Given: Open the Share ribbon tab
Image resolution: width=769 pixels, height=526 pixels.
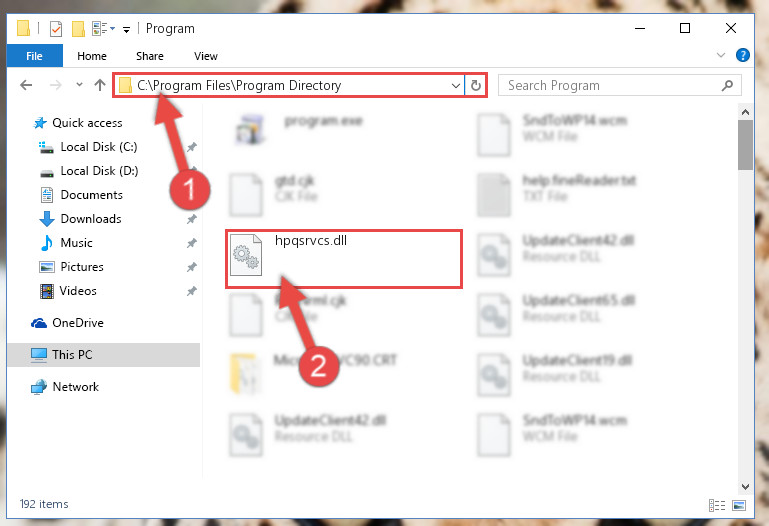Looking at the screenshot, I should click(150, 56).
